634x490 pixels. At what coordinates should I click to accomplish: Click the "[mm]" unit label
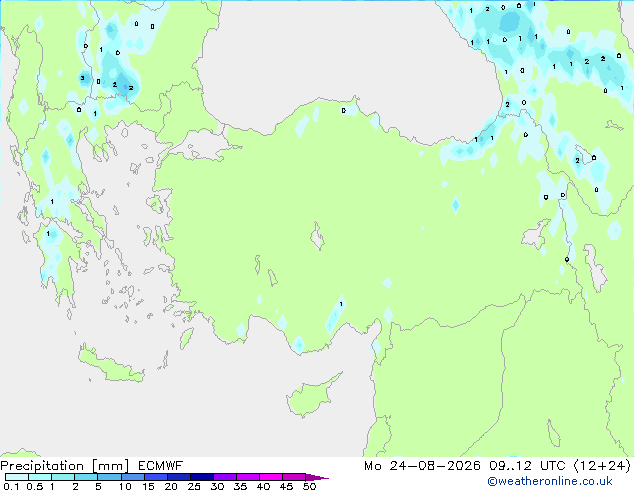coord(110,466)
